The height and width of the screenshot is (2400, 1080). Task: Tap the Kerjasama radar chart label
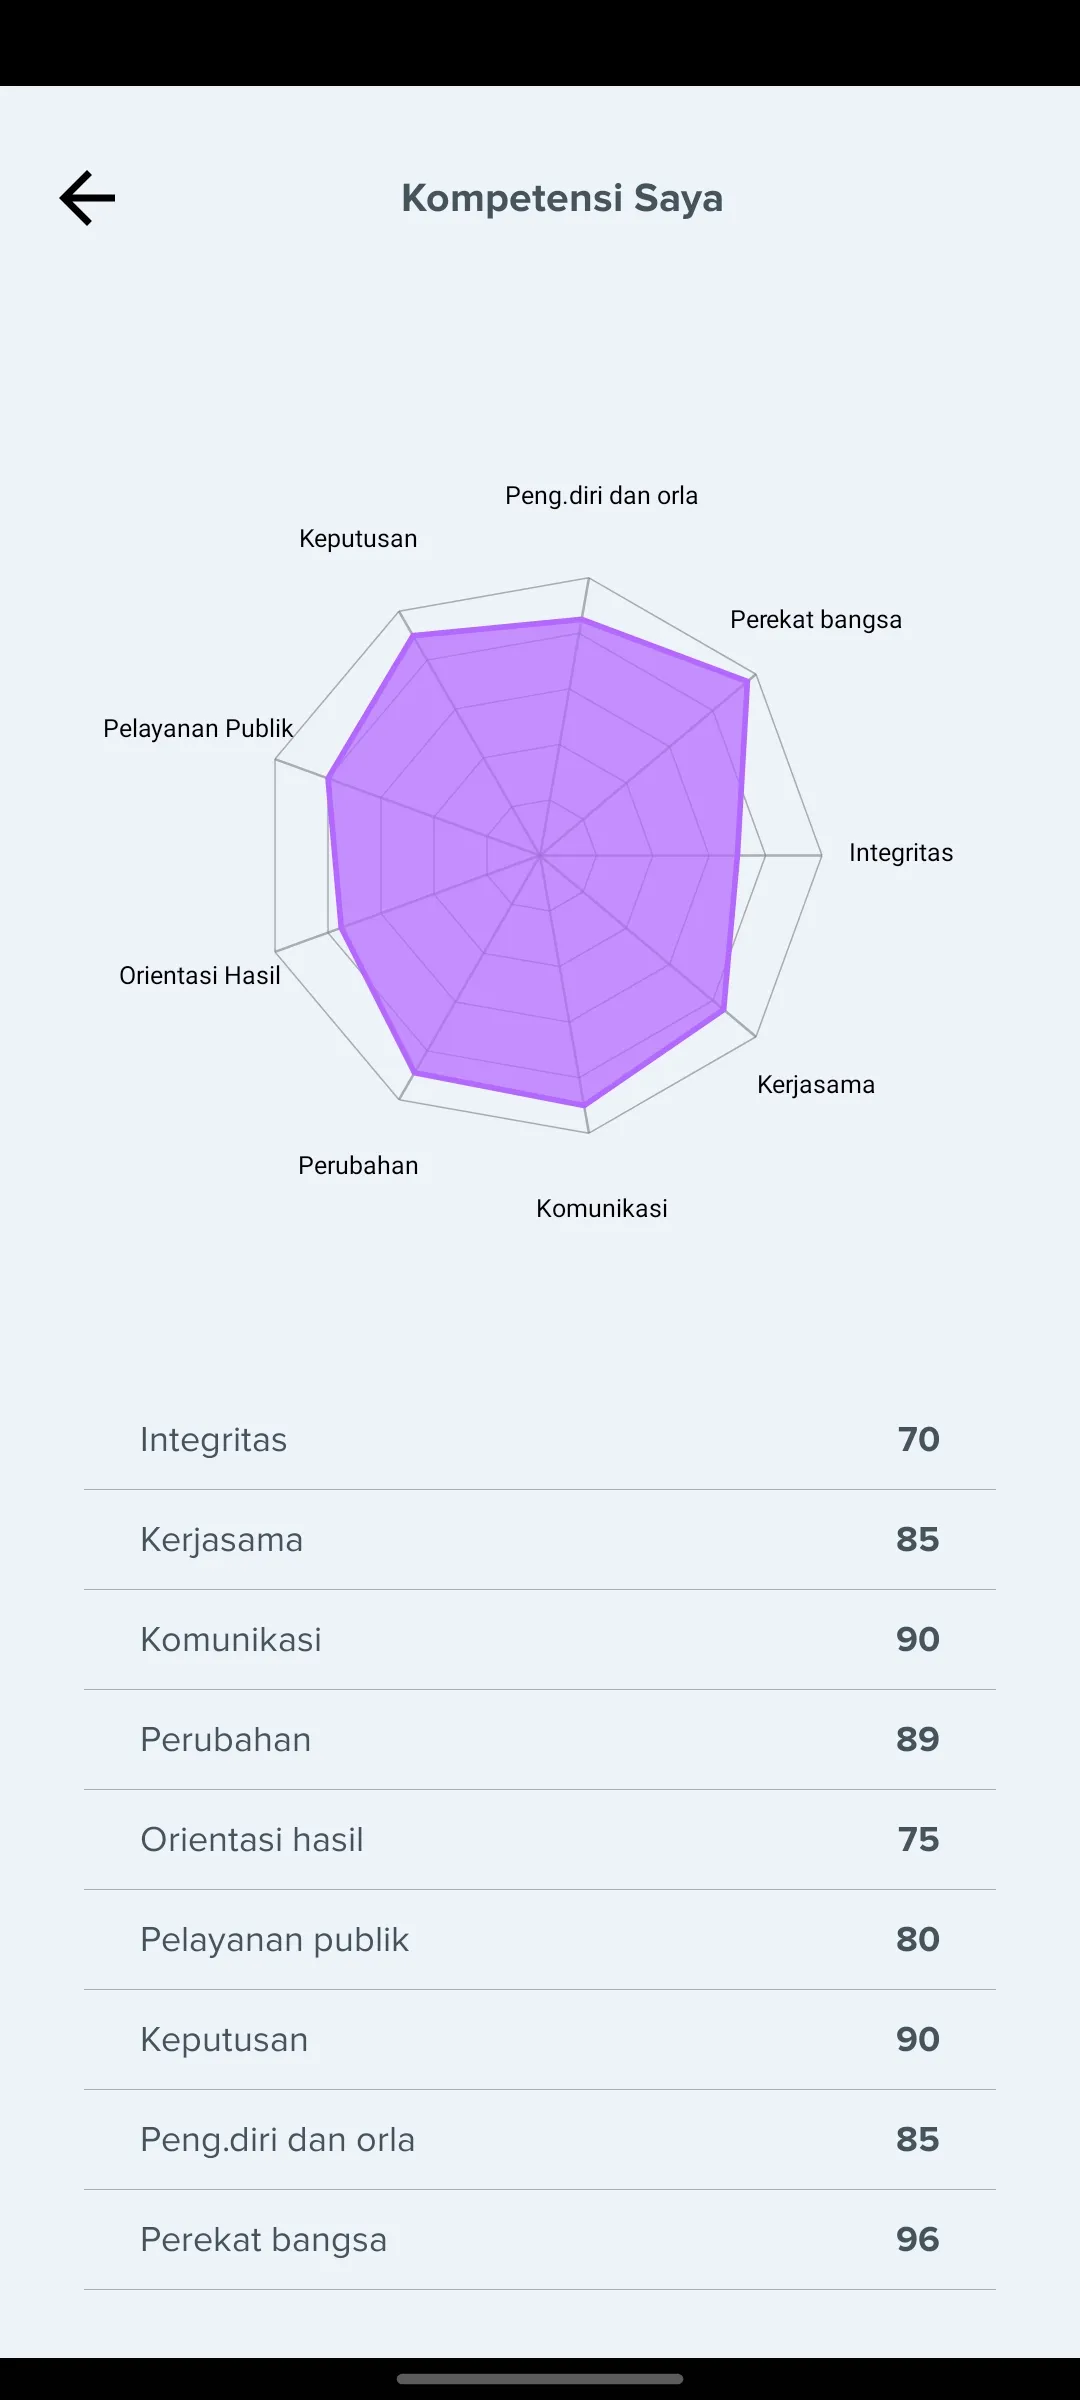coord(816,1085)
